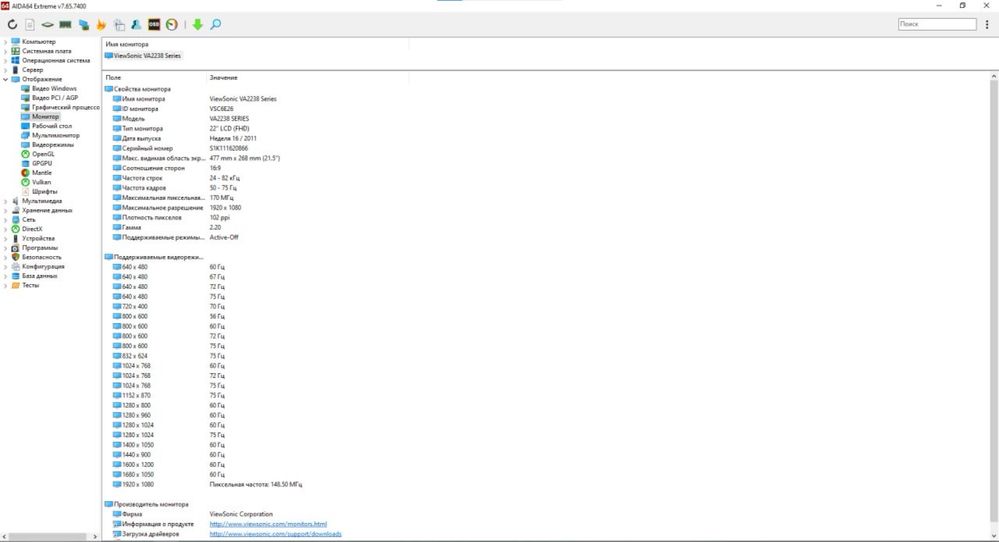Click the scroll-up arrow of details pane
999x542 pixels.
coord(994,76)
